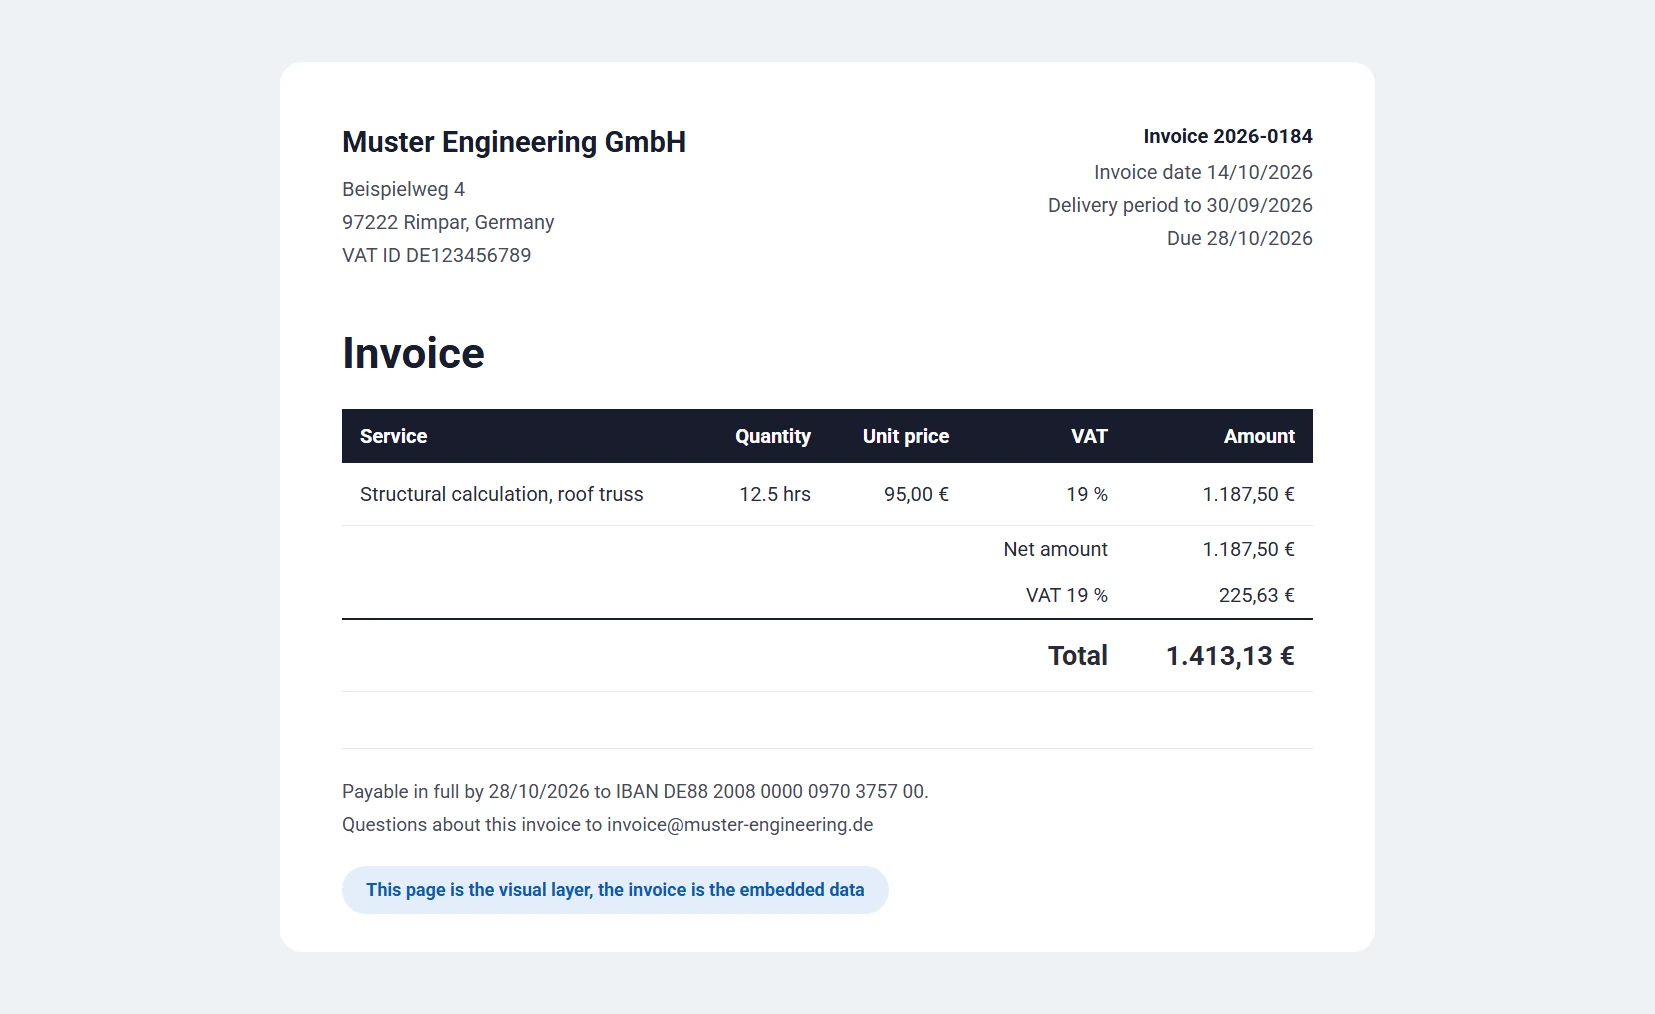
Task: Click the VAT column header
Action: 1089,436
